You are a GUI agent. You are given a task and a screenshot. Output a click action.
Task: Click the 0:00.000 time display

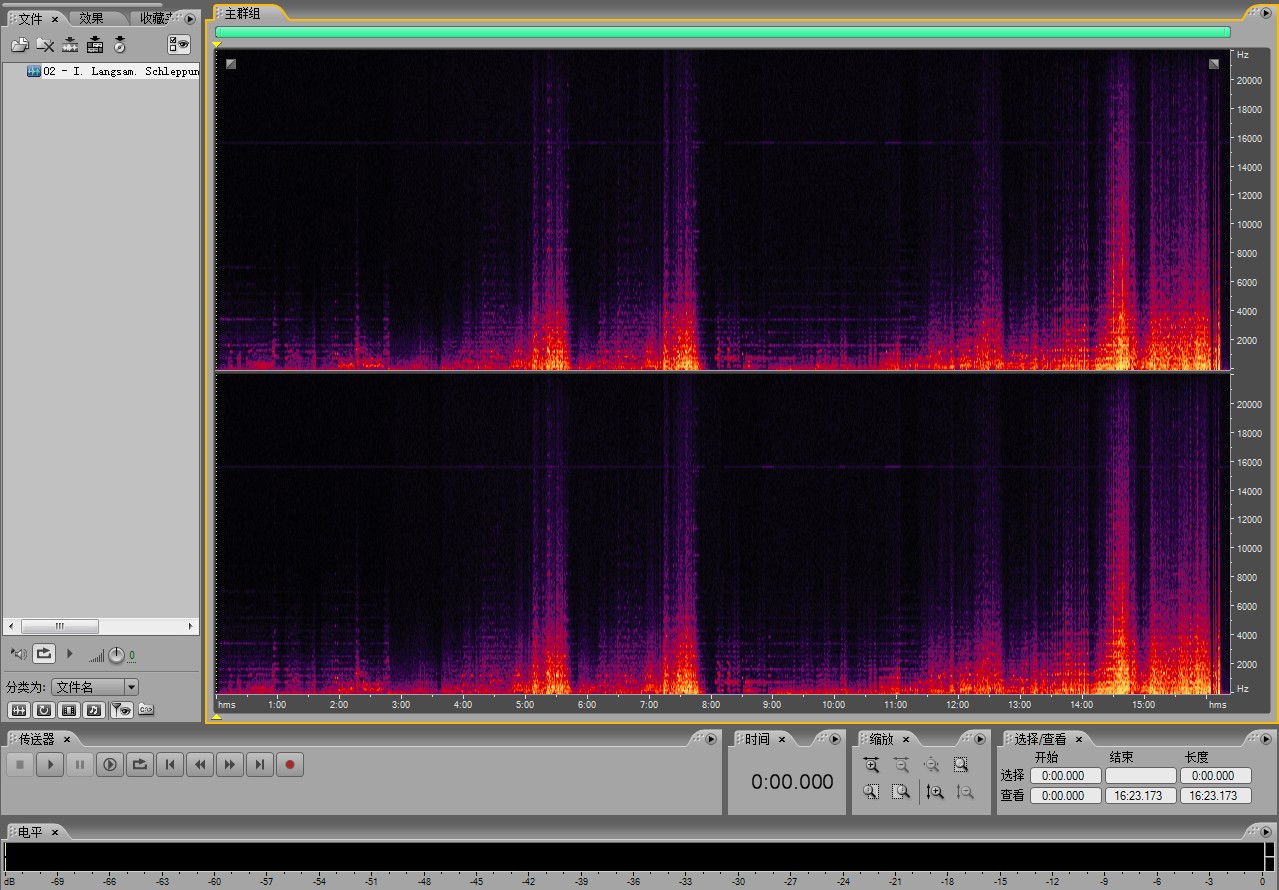tap(792, 782)
